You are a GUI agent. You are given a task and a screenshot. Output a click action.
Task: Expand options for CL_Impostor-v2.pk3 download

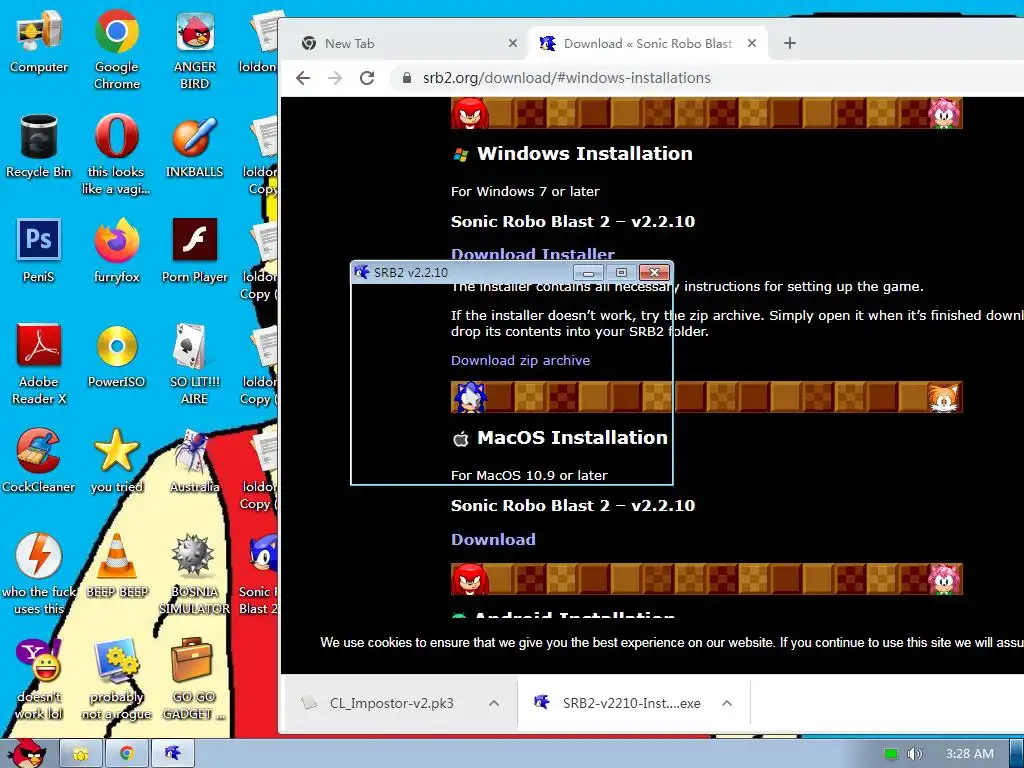494,703
